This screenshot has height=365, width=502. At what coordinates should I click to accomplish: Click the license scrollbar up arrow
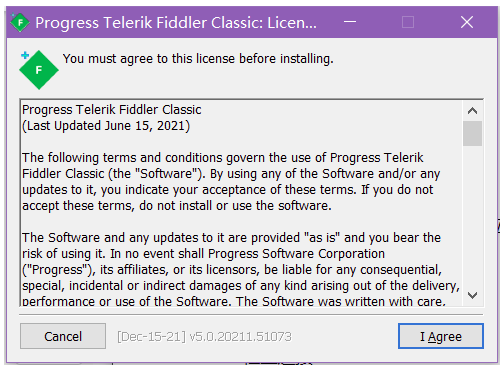[x=472, y=110]
